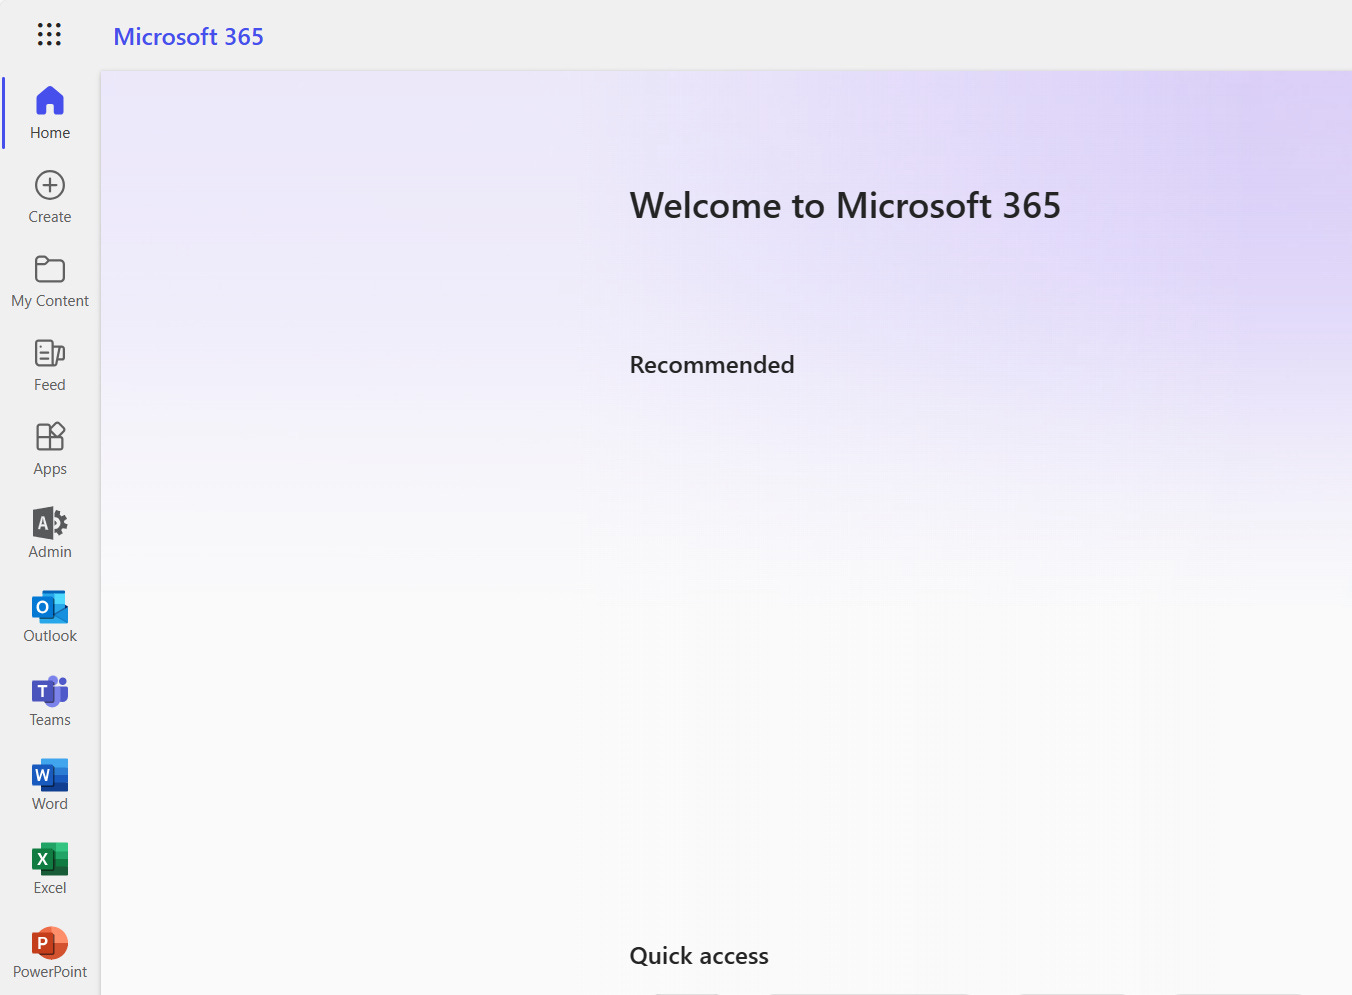Click the Microsoft 365 title link

click(188, 36)
